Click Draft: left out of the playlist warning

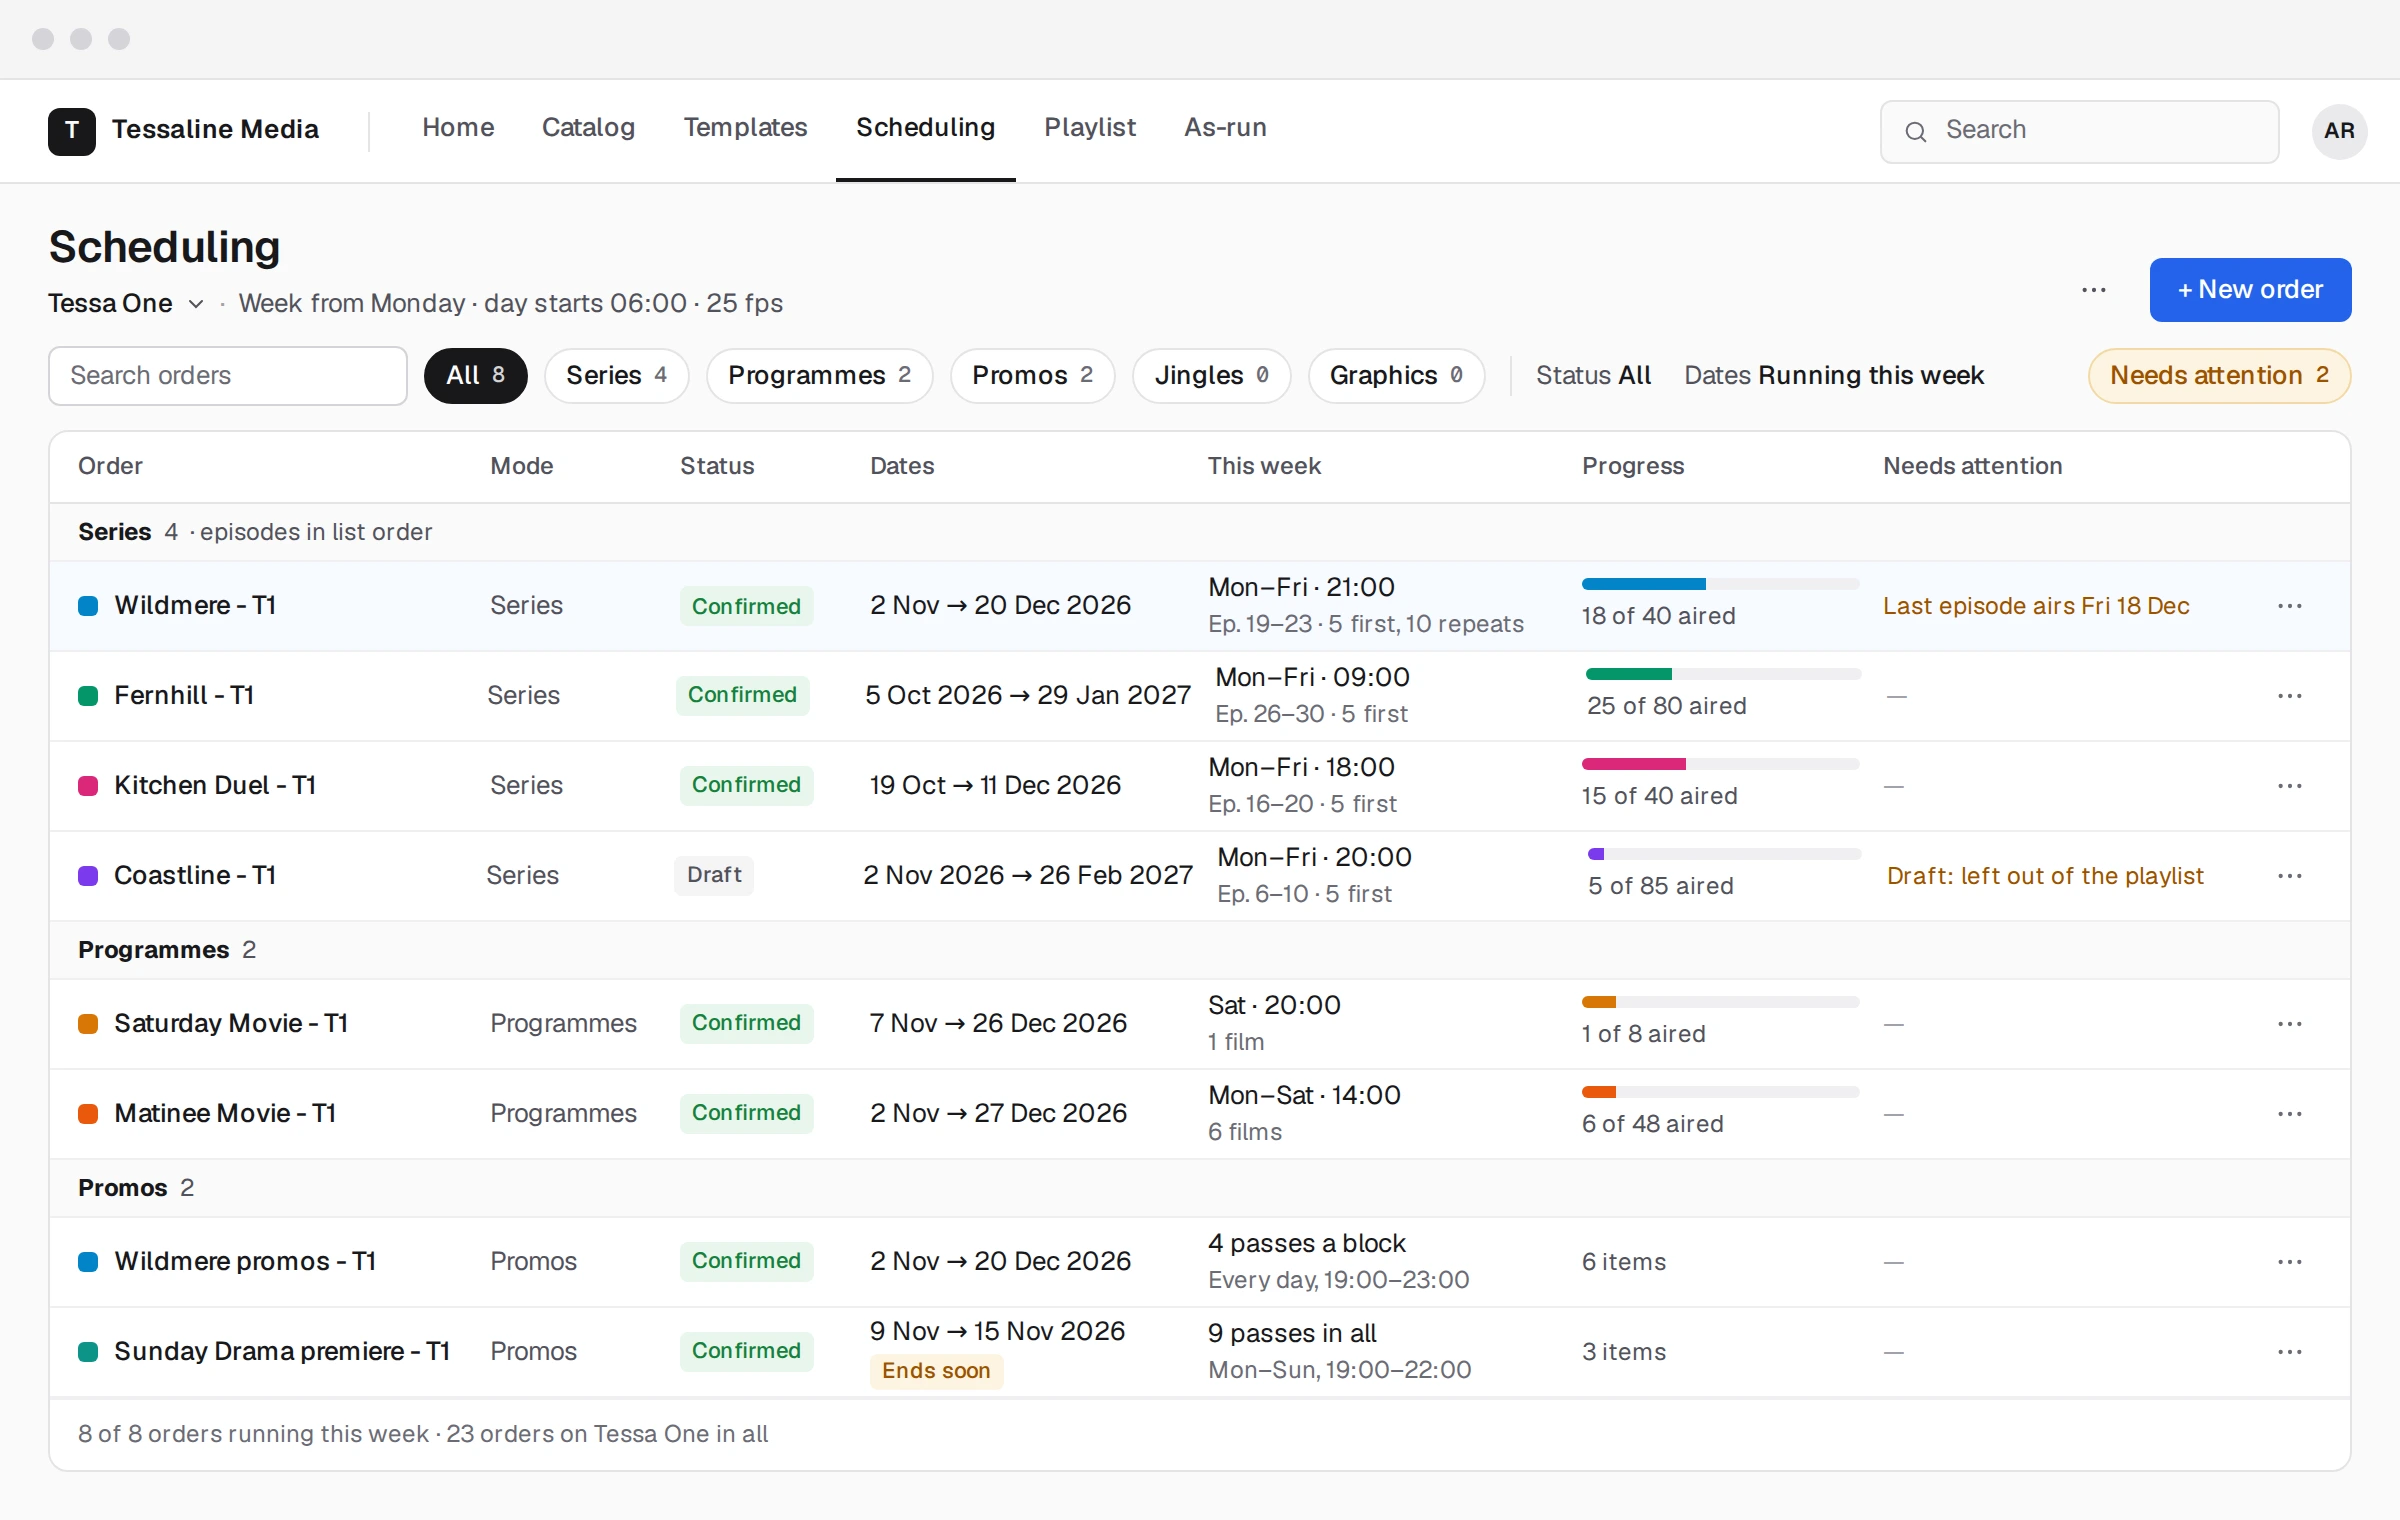pyautogui.click(x=2045, y=876)
